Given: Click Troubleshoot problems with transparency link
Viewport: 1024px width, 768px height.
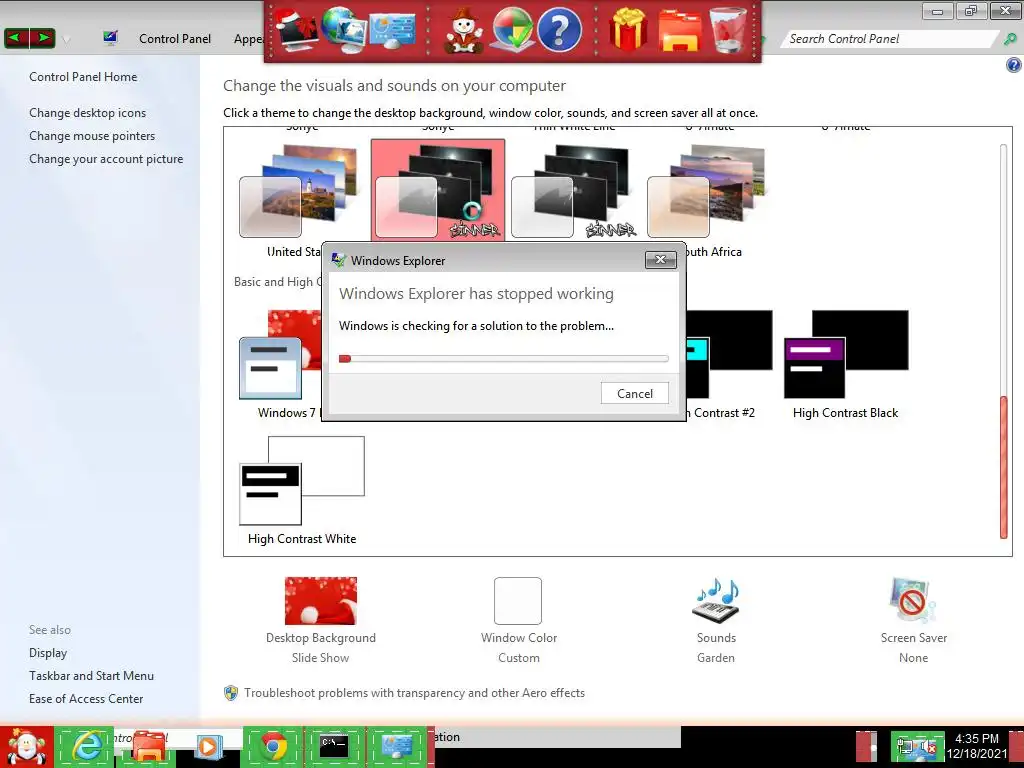Looking at the screenshot, I should click(415, 693).
